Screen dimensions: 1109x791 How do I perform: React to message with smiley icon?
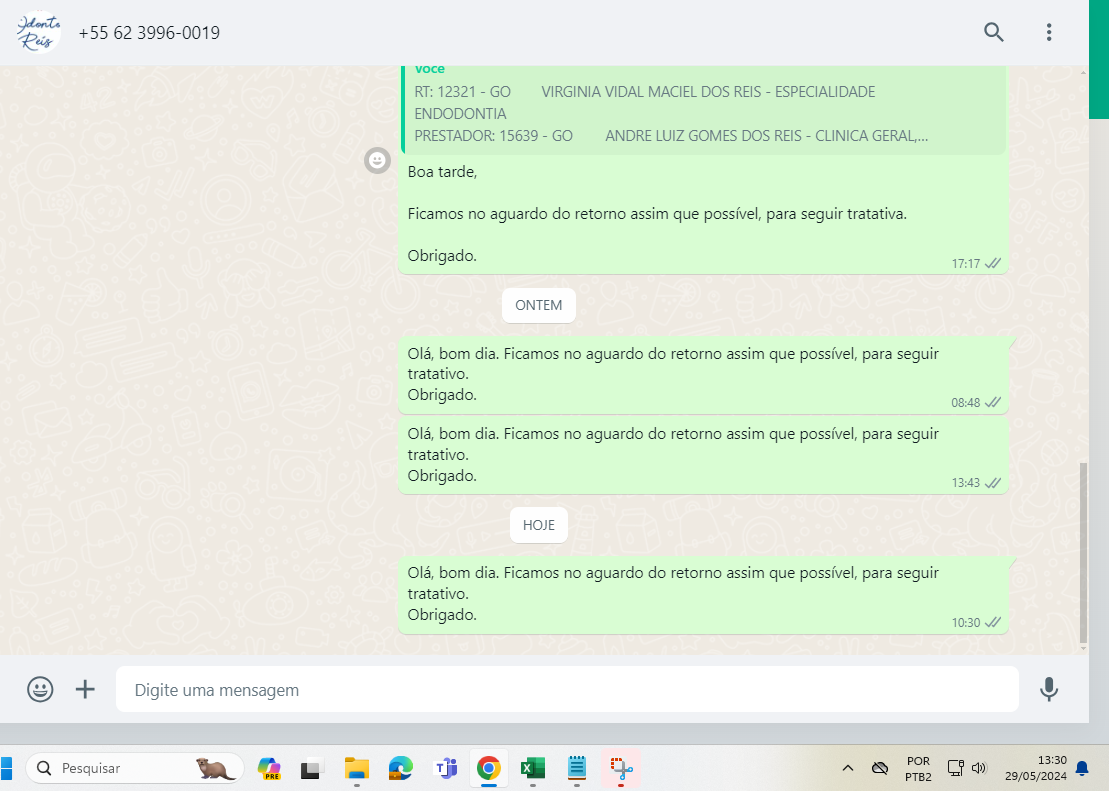(377, 160)
